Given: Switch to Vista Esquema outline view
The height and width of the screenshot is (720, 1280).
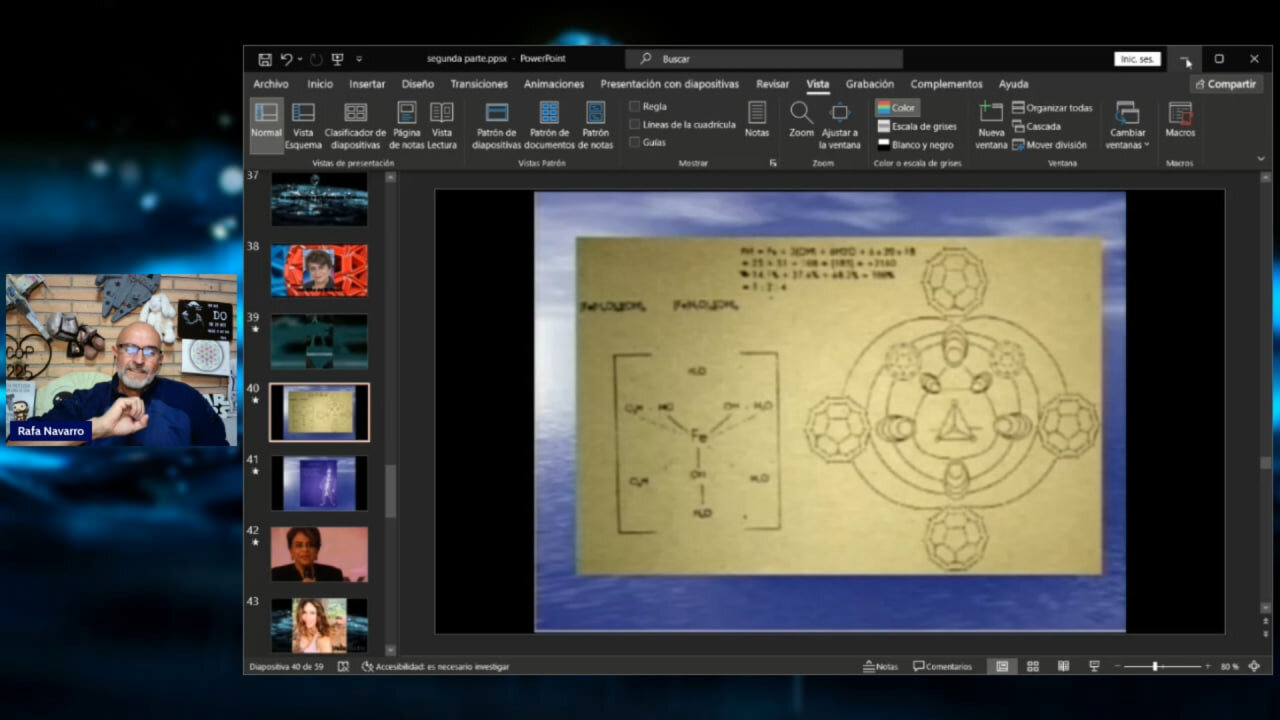Looking at the screenshot, I should pos(303,125).
